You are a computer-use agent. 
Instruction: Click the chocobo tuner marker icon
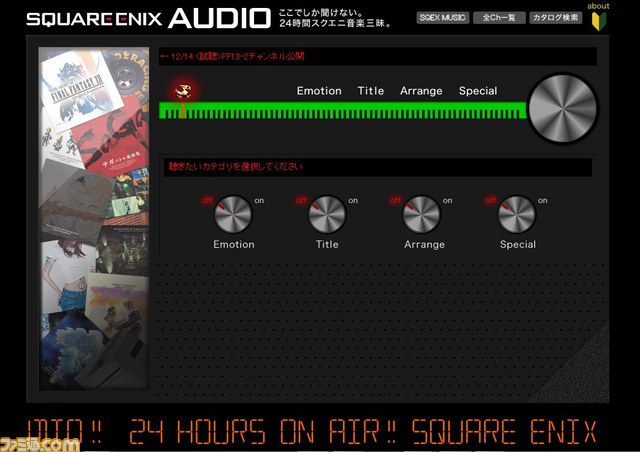click(x=183, y=91)
